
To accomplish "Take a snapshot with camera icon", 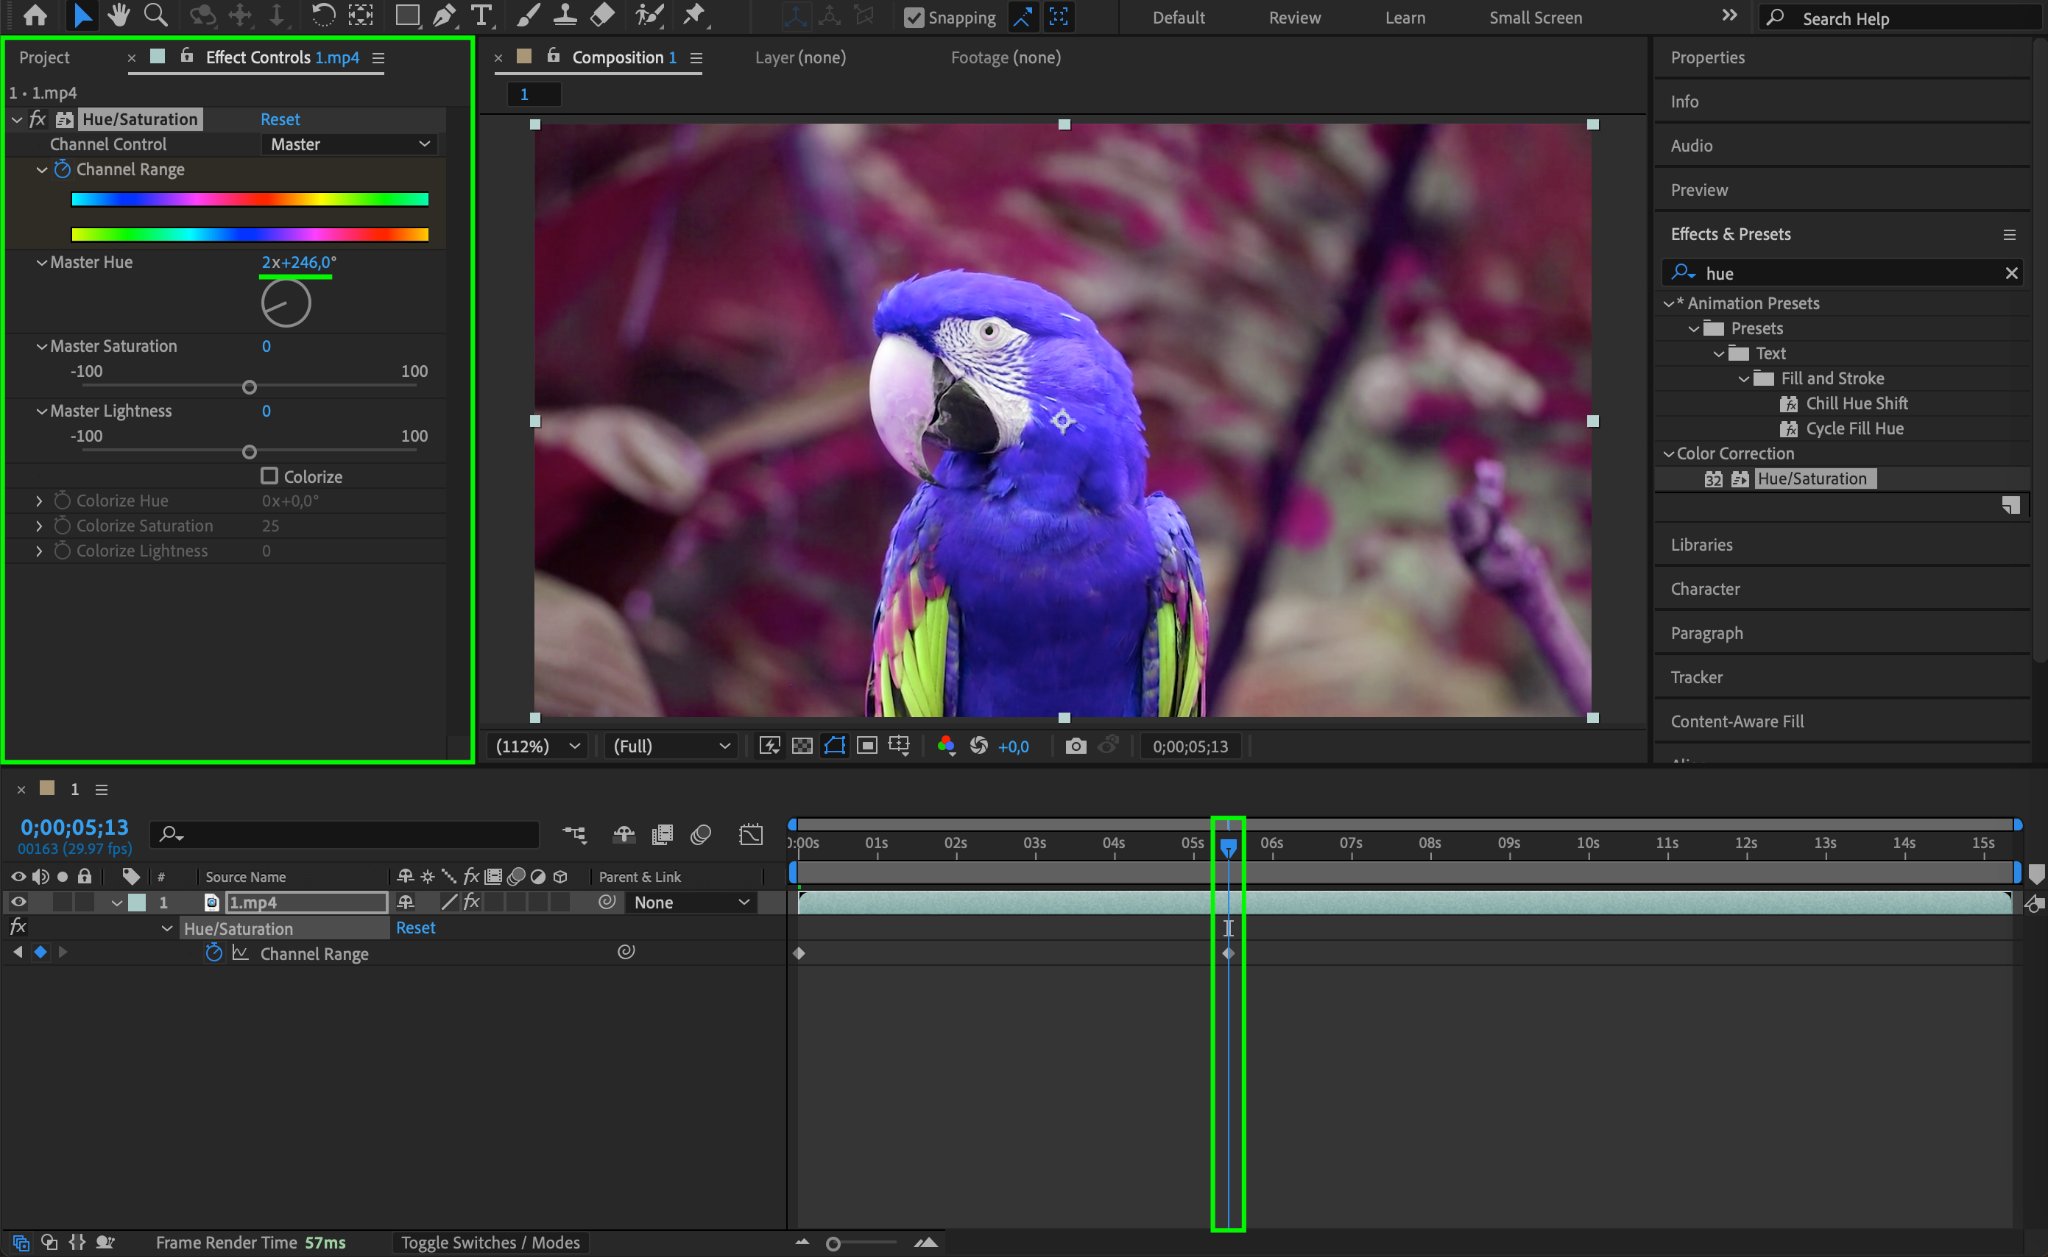I will click(1075, 746).
